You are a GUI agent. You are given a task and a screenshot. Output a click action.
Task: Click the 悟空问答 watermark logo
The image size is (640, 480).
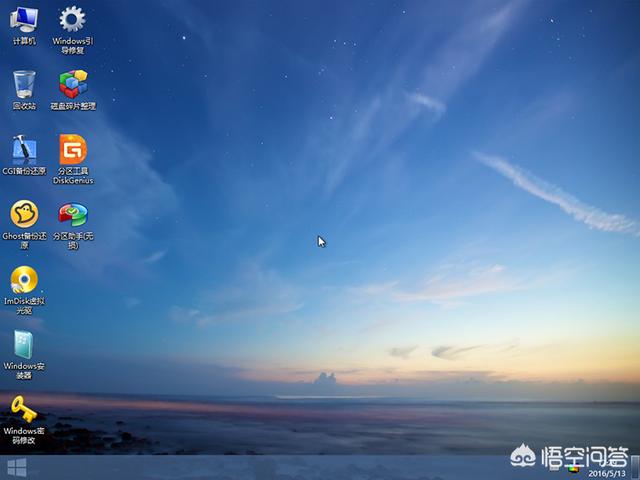pos(569,456)
